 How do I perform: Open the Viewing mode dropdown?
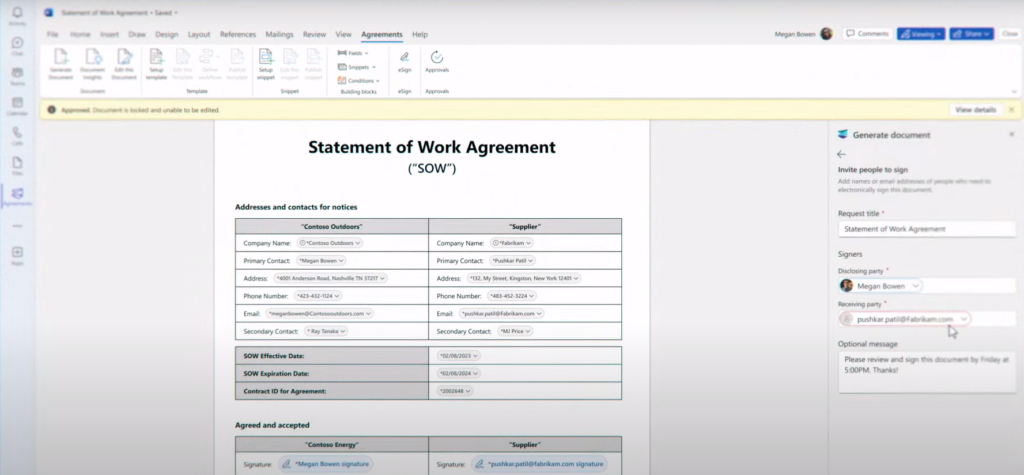[921, 34]
